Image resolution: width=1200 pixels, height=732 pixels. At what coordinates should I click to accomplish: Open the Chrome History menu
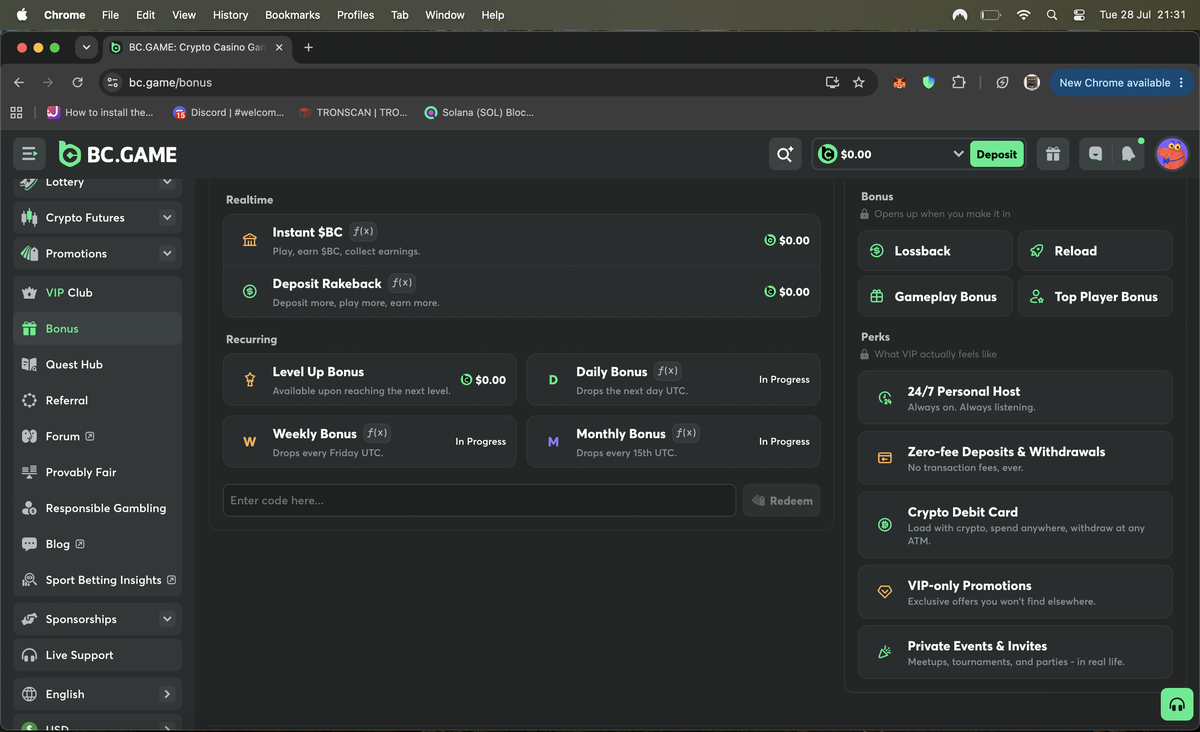(x=230, y=15)
